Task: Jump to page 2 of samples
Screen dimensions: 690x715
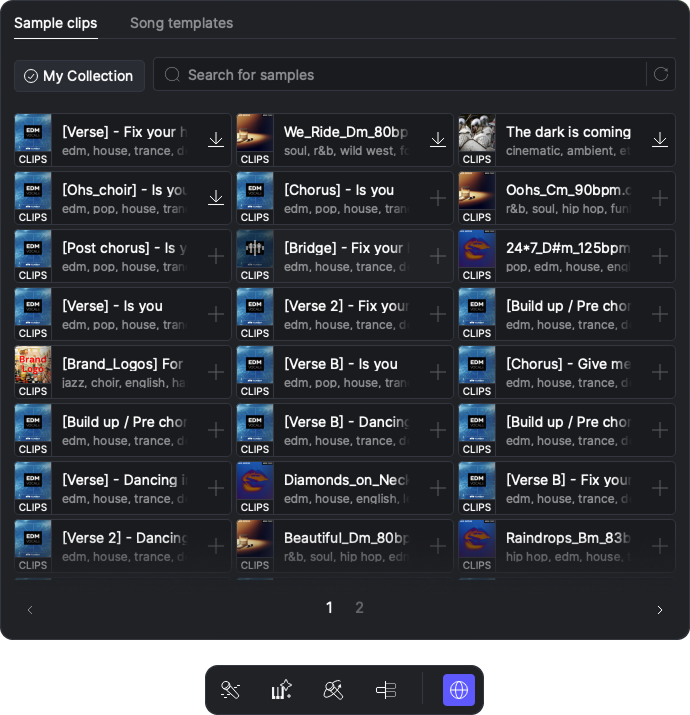Action: click(x=360, y=608)
